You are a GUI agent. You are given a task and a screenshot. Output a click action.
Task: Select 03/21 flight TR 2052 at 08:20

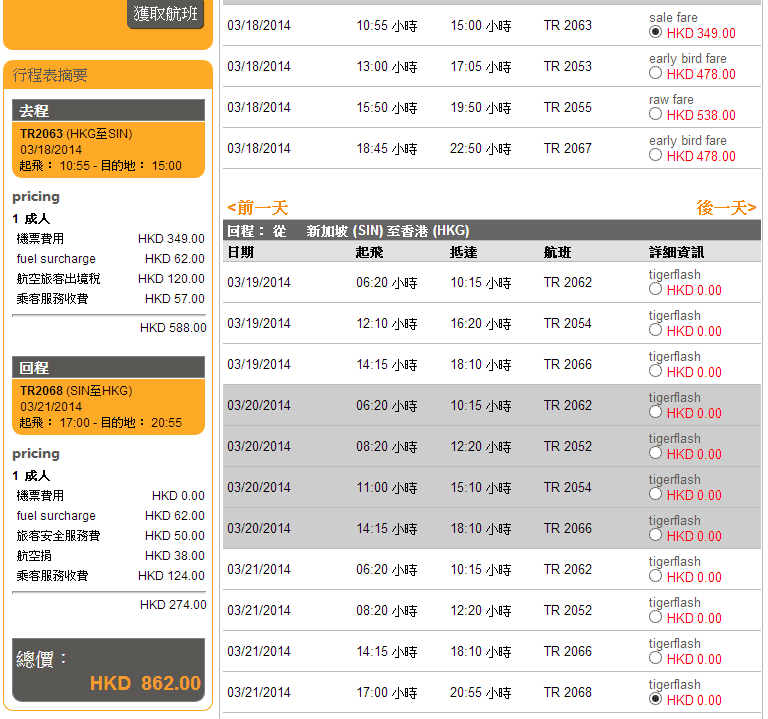coord(656,618)
